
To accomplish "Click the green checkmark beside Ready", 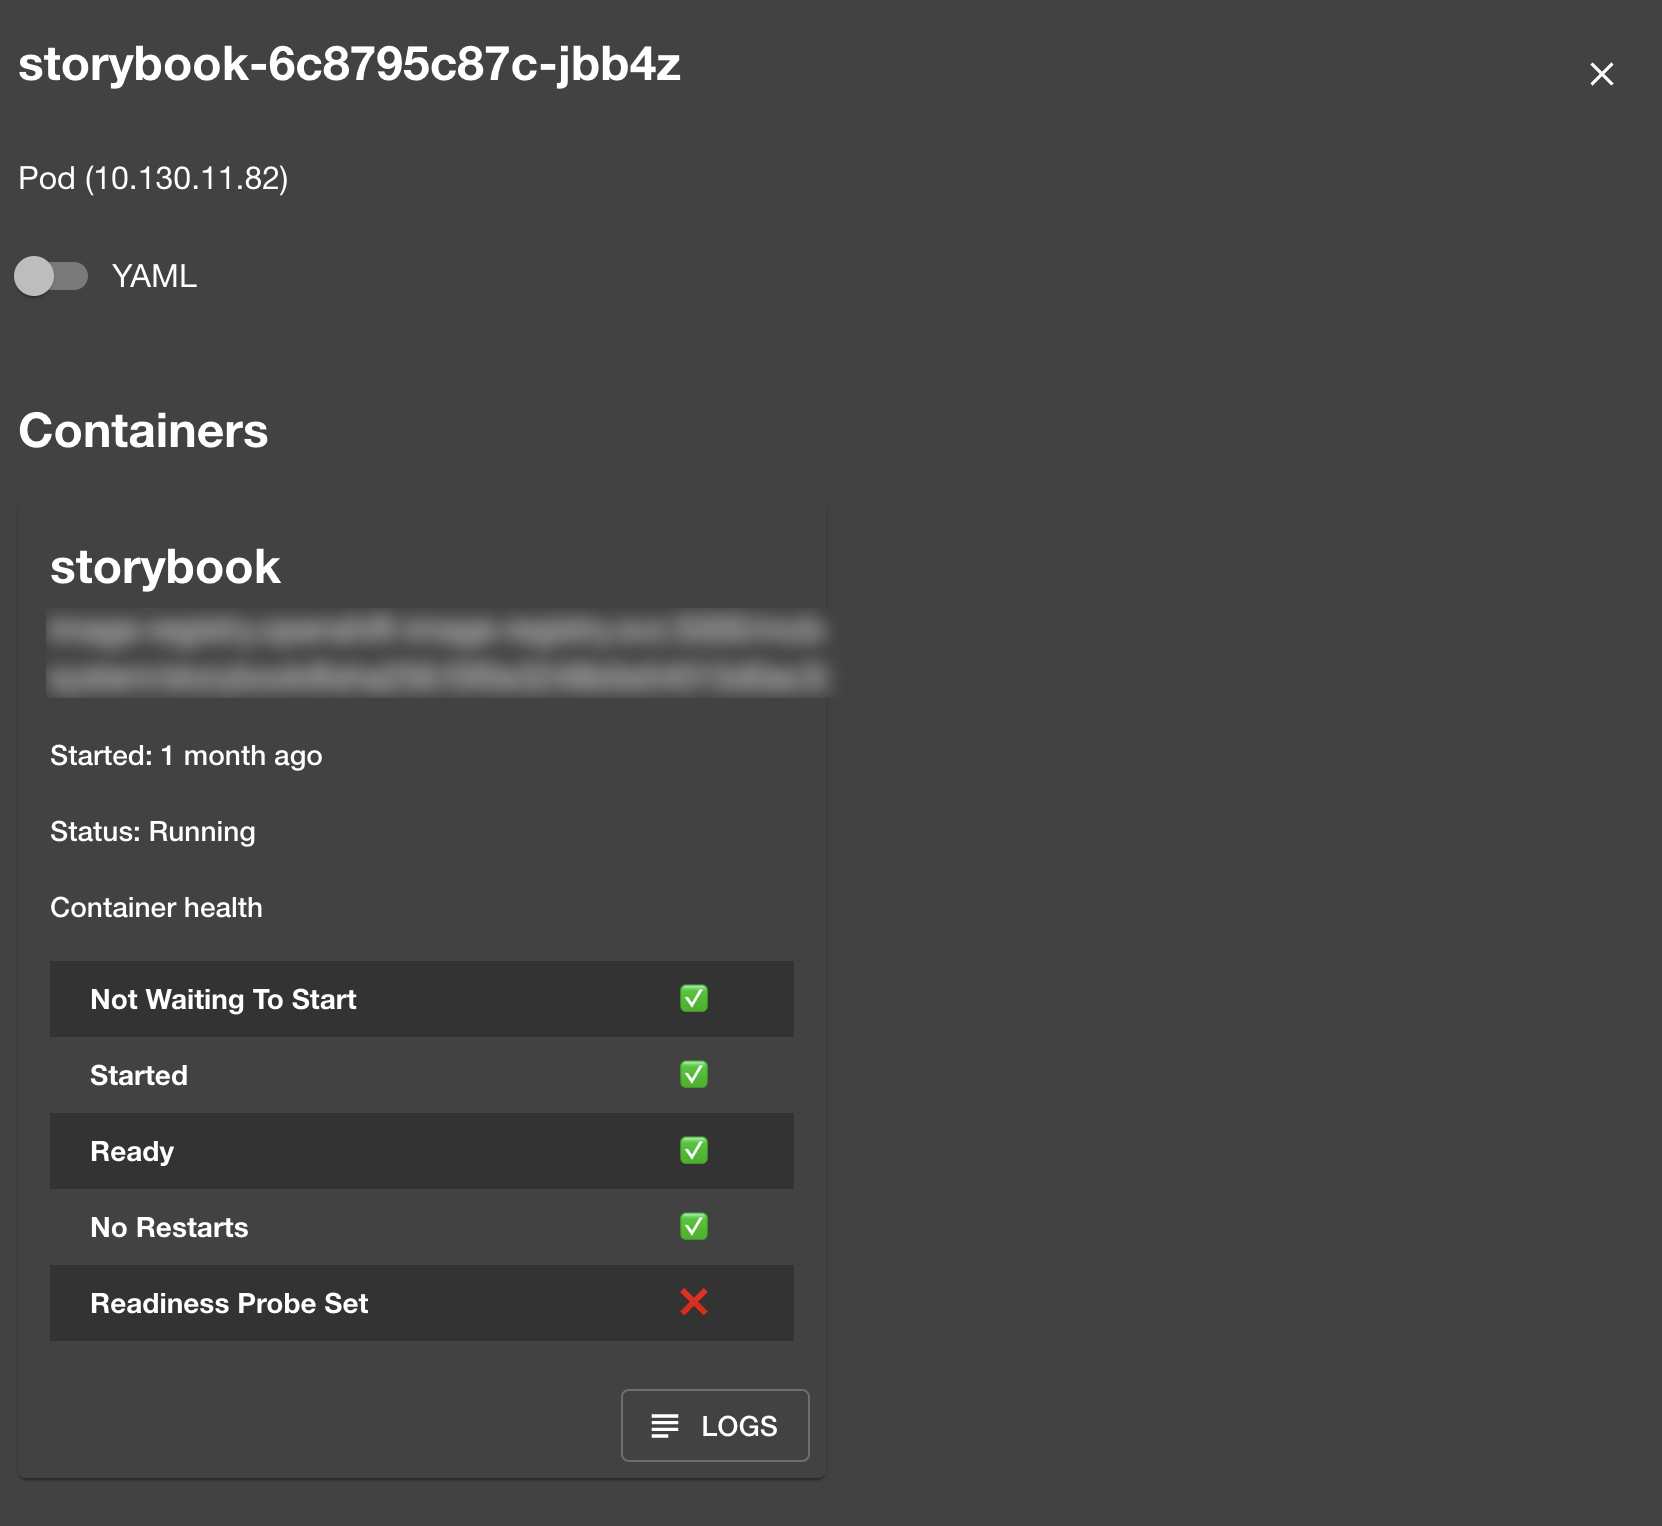I will coord(693,1150).
